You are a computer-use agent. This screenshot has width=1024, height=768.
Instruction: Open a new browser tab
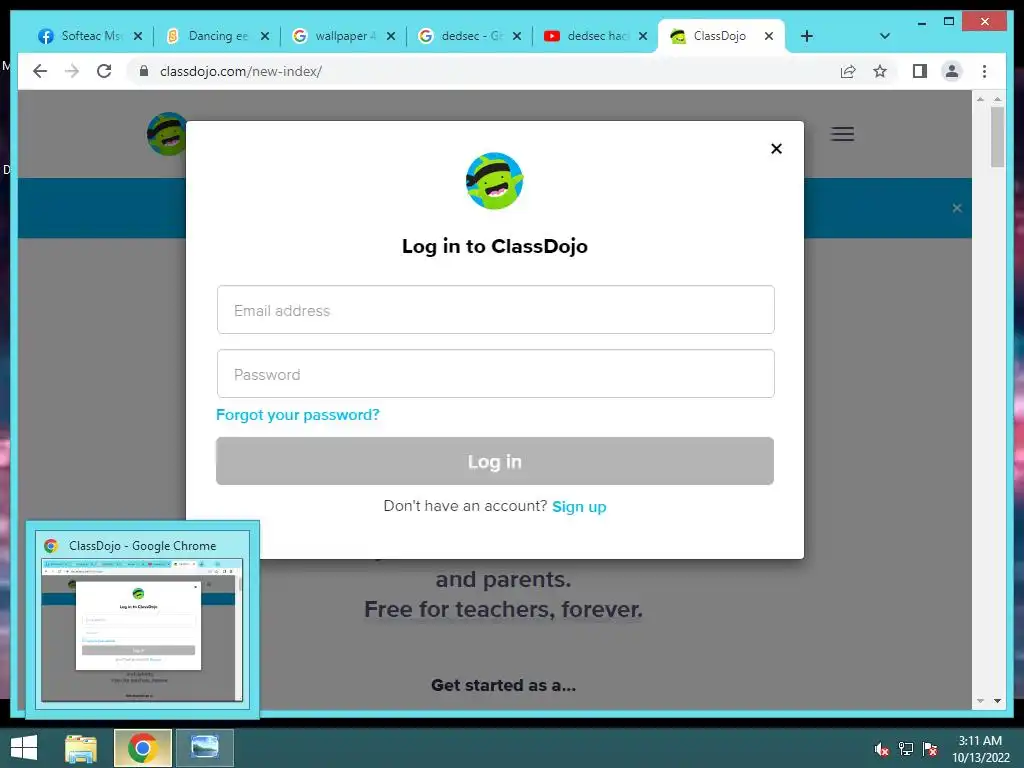807,36
